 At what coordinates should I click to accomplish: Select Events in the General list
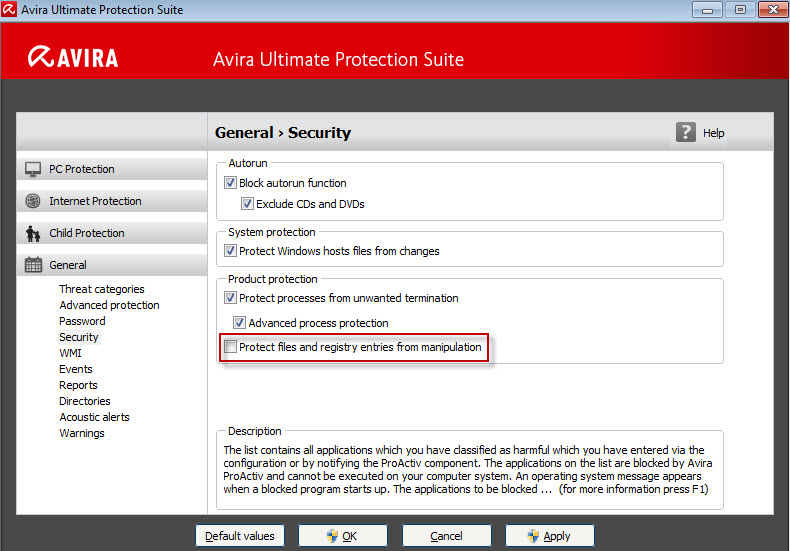(x=76, y=369)
